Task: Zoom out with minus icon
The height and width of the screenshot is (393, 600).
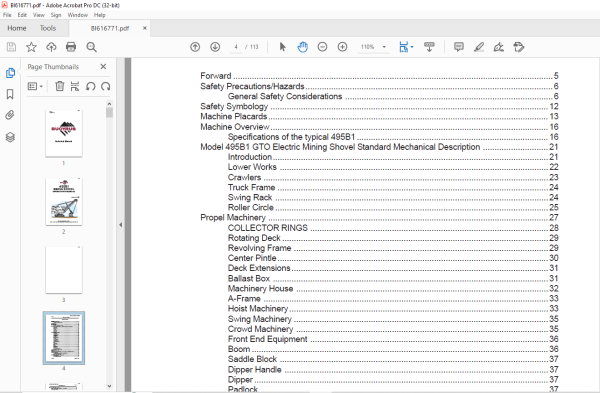Action: [x=323, y=47]
